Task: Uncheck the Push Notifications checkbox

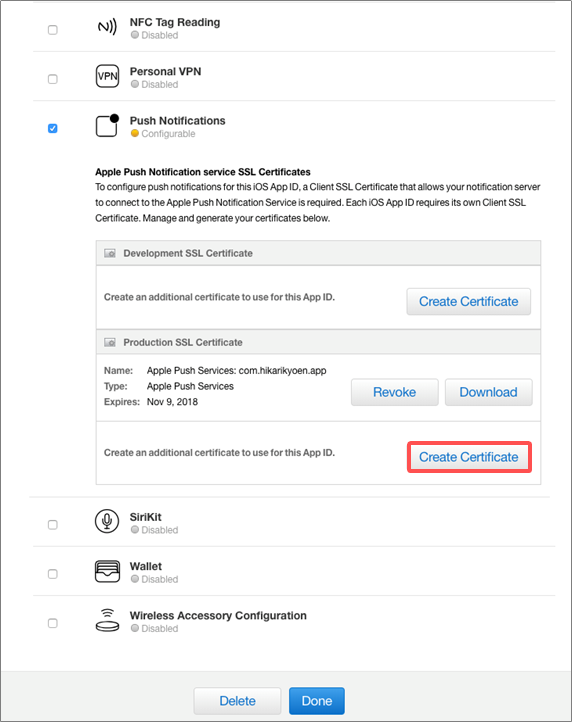Action: coord(53,128)
